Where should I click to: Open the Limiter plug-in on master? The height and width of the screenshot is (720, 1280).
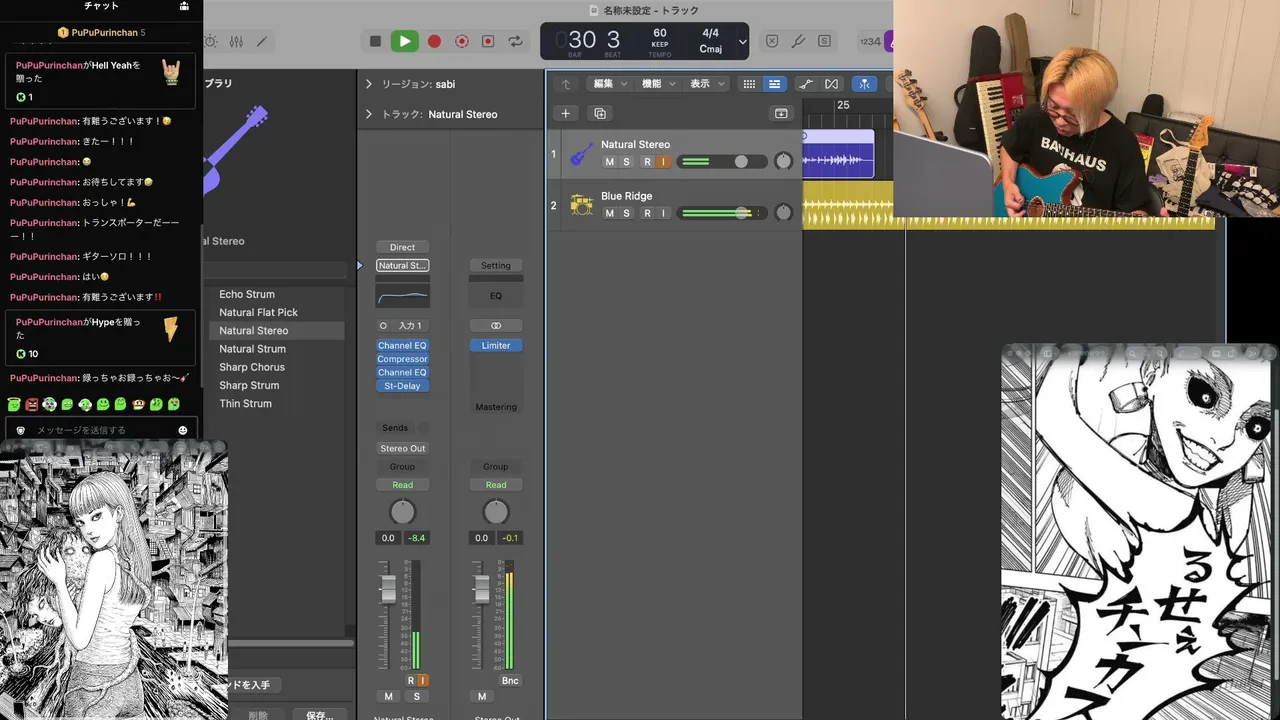tap(496, 345)
